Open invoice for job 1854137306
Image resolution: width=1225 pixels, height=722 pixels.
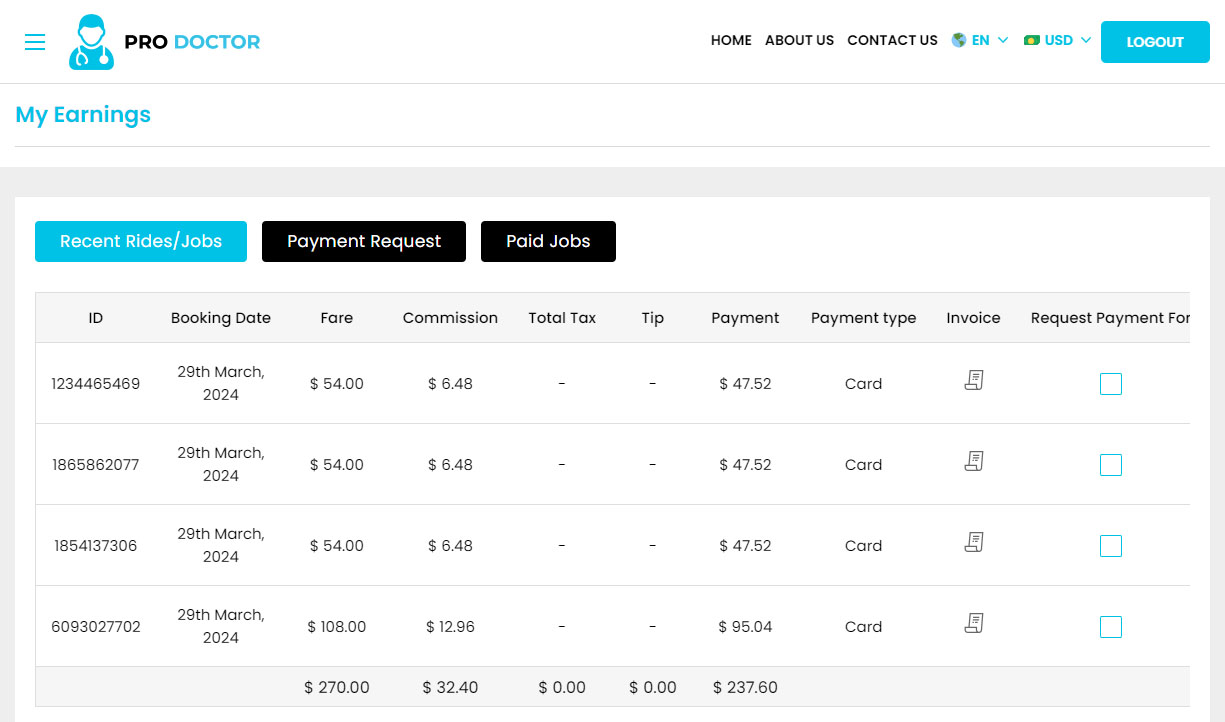click(974, 542)
